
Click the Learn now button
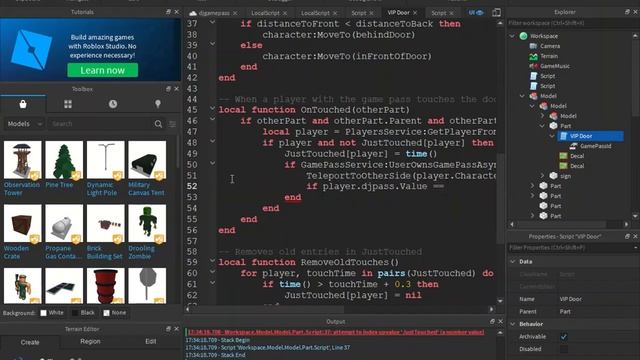coord(102,70)
